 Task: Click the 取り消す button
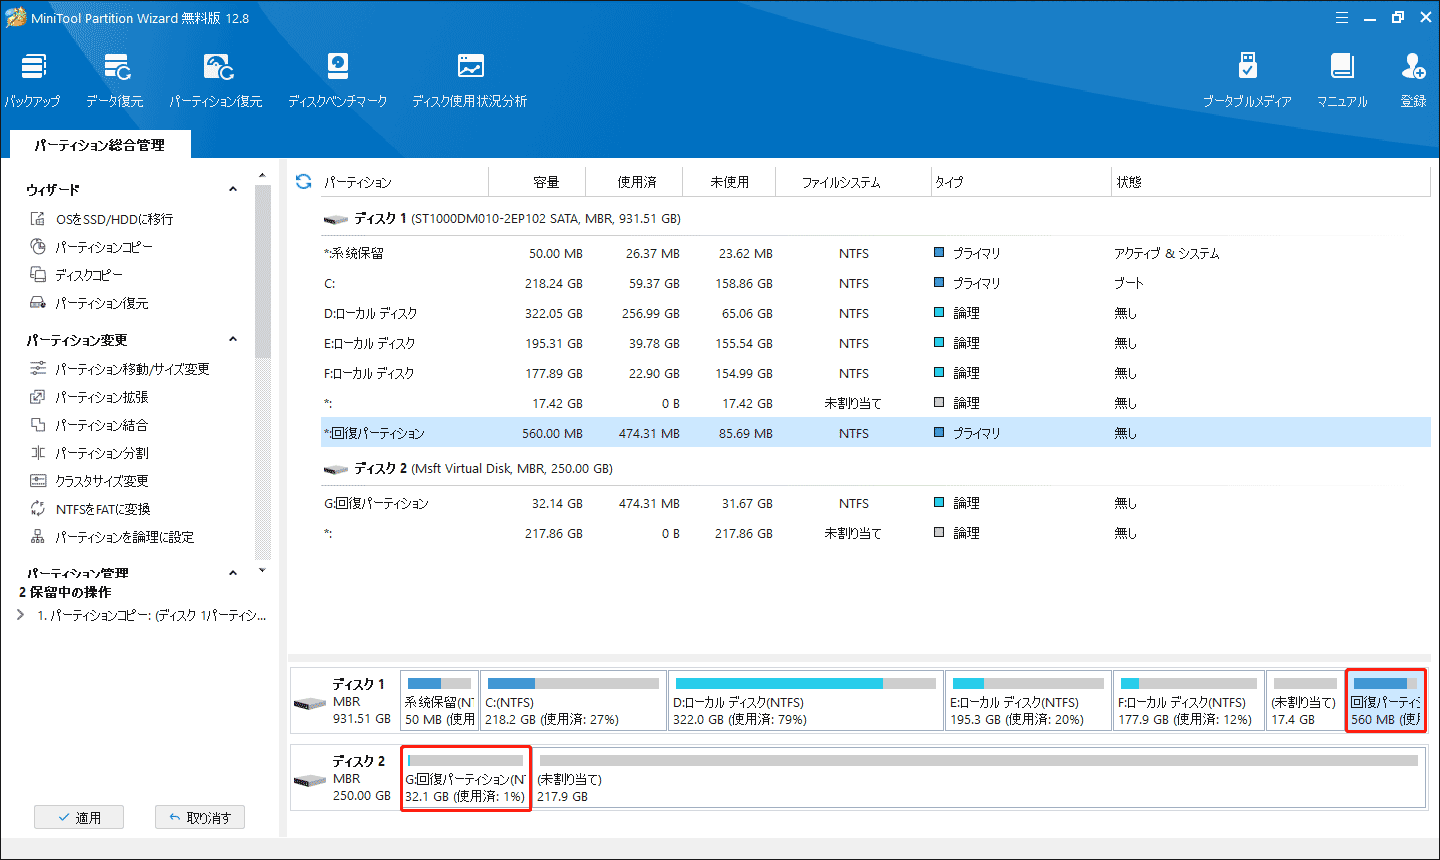click(199, 816)
